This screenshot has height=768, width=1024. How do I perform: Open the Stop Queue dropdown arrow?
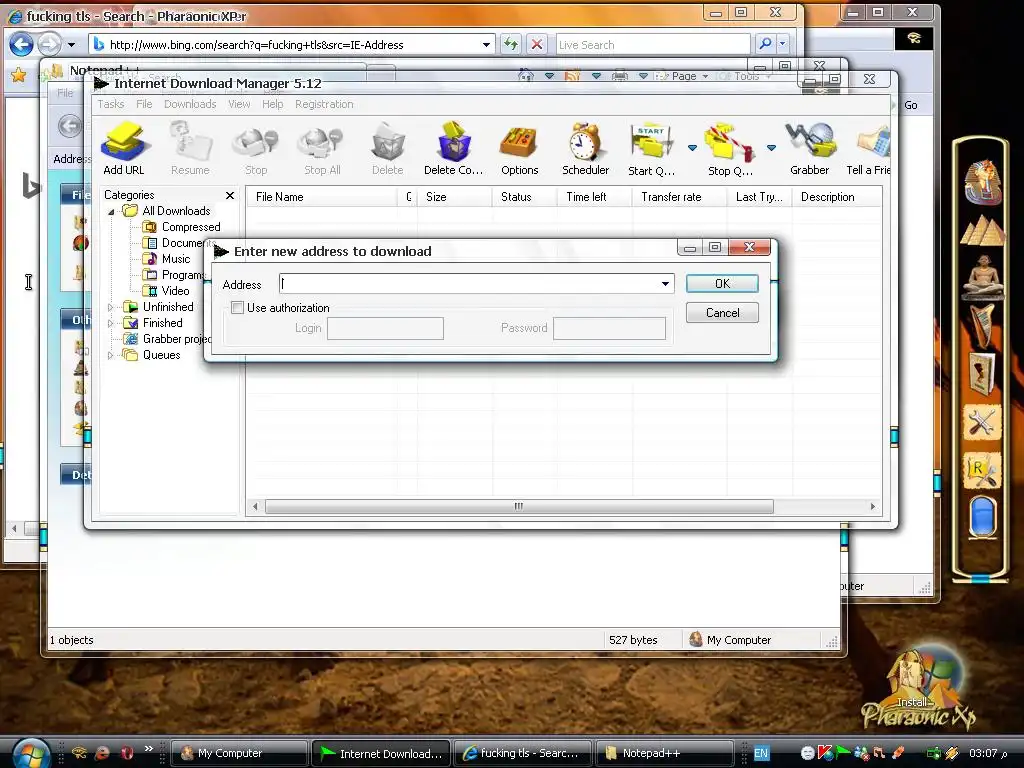[x=771, y=148]
